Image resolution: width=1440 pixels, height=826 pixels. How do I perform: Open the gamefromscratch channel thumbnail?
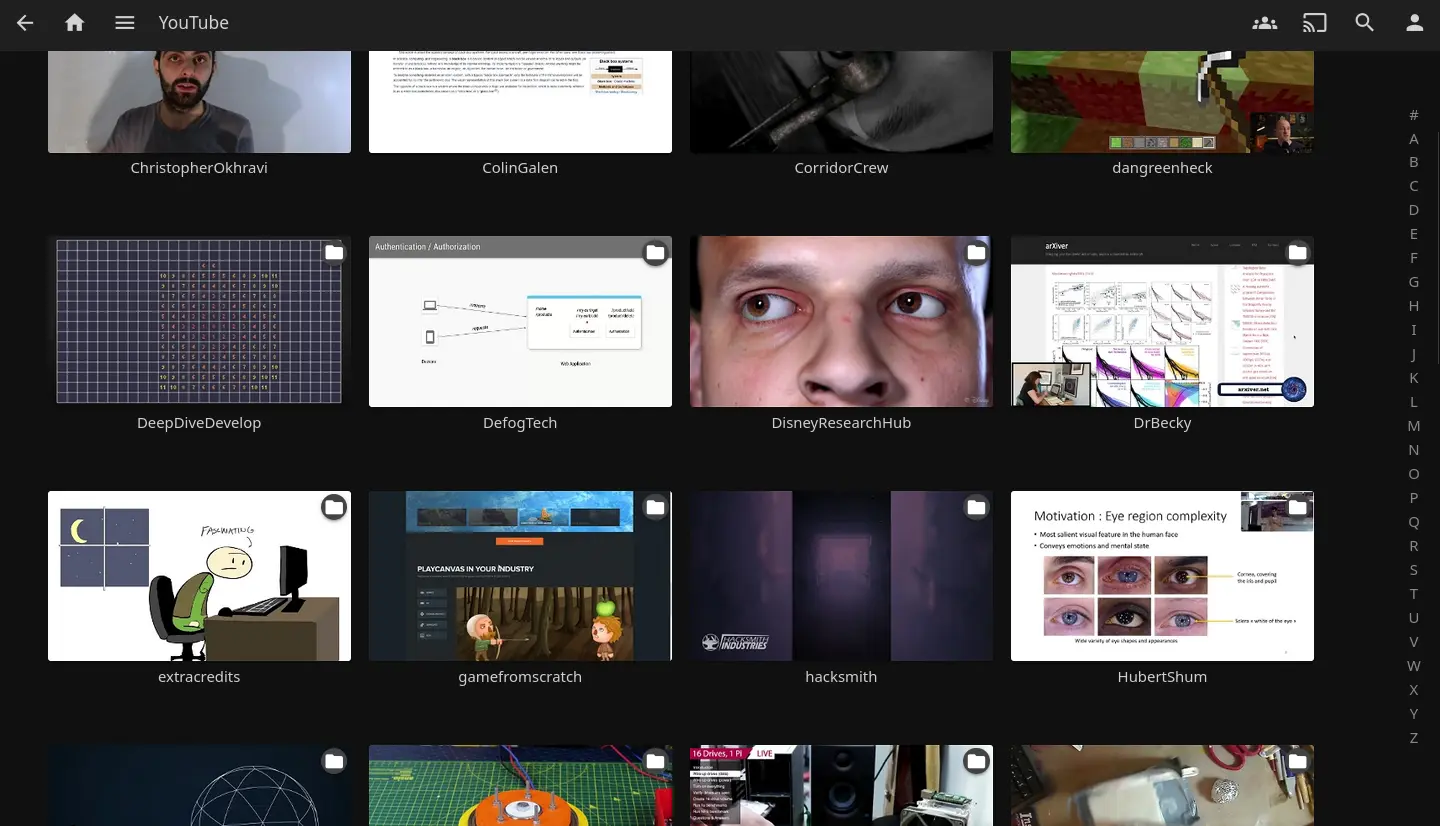(520, 576)
